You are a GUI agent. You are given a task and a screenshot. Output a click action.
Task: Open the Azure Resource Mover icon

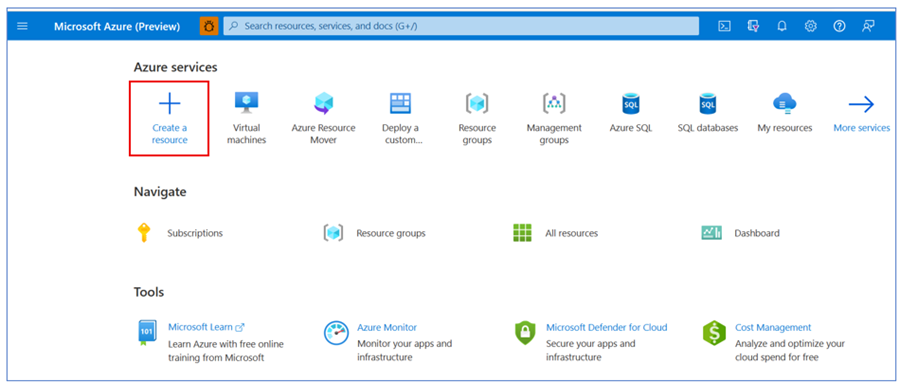pyautogui.click(x=323, y=104)
